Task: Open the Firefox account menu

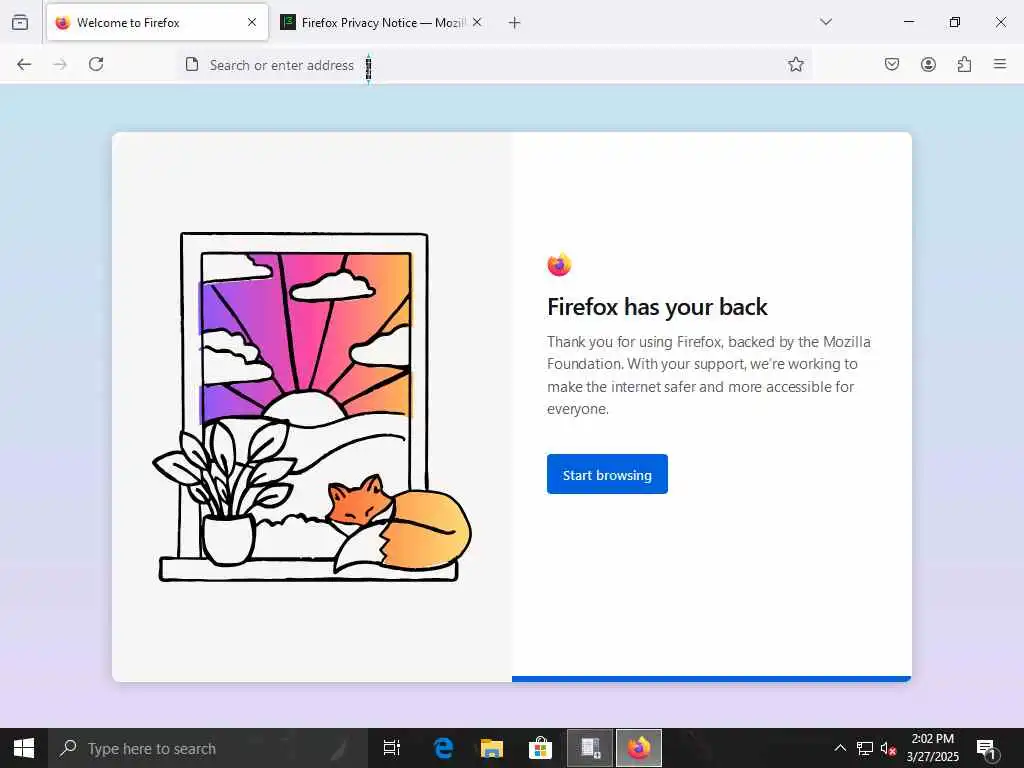Action: 928,64
